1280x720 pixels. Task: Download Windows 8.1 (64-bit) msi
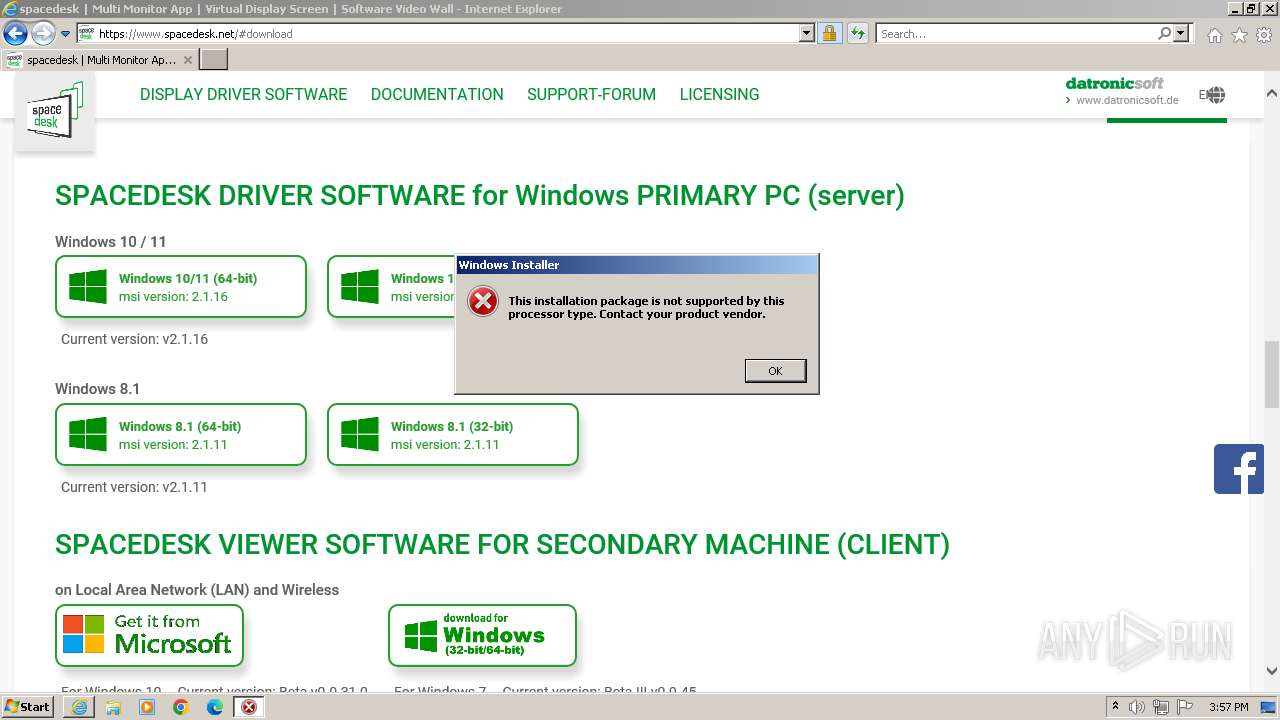click(181, 435)
